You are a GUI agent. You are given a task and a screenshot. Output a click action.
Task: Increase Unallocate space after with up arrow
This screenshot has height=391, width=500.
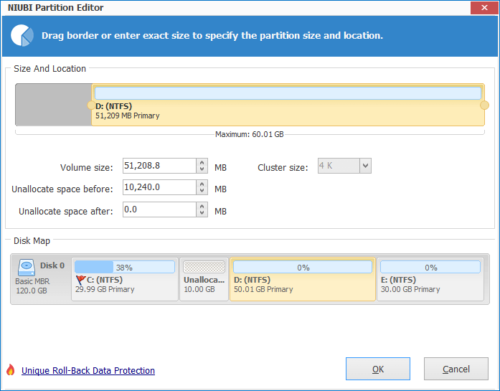[202, 206]
